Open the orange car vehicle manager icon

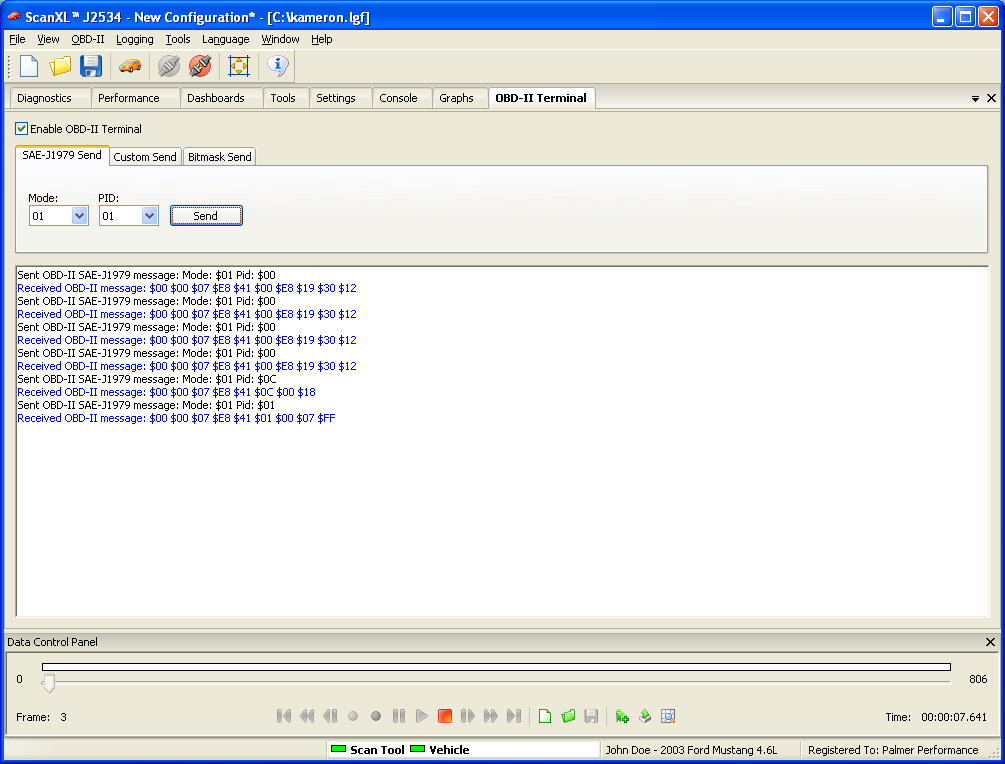coord(130,66)
